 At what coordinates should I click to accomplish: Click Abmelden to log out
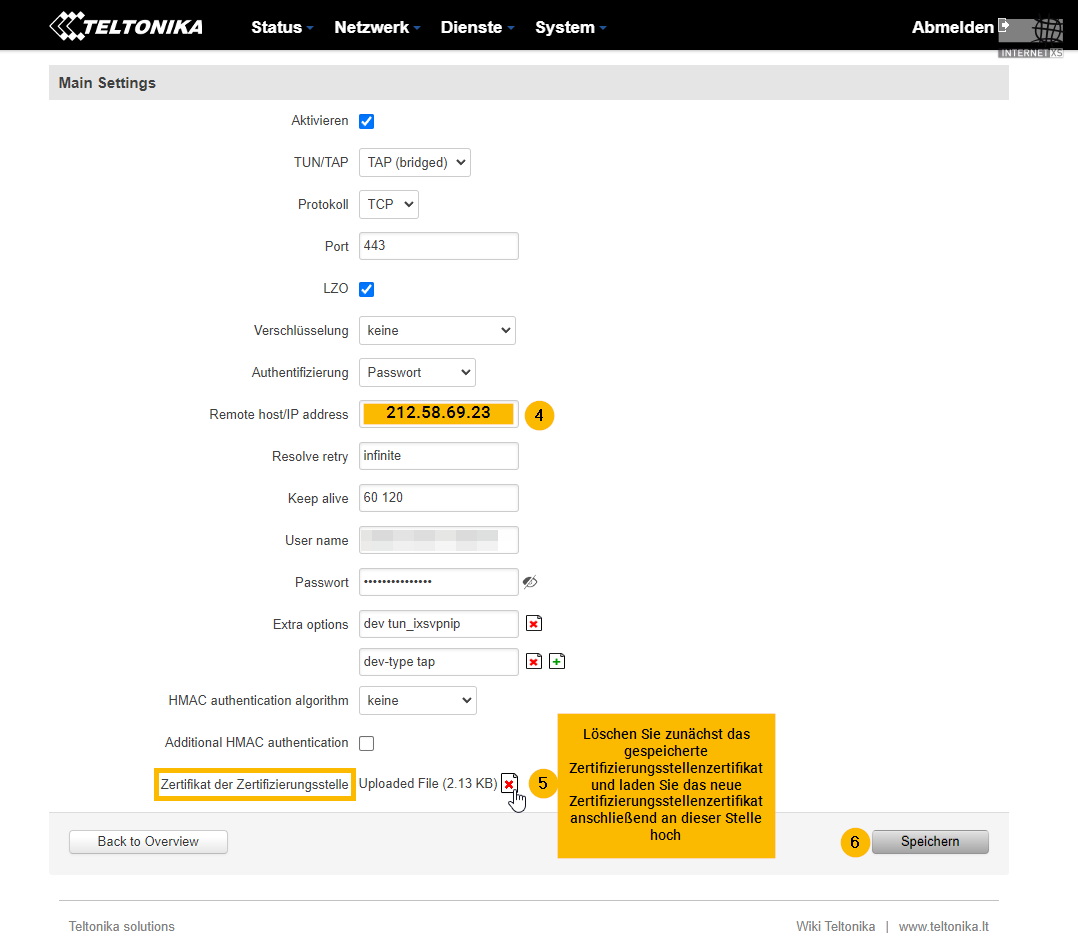point(952,27)
